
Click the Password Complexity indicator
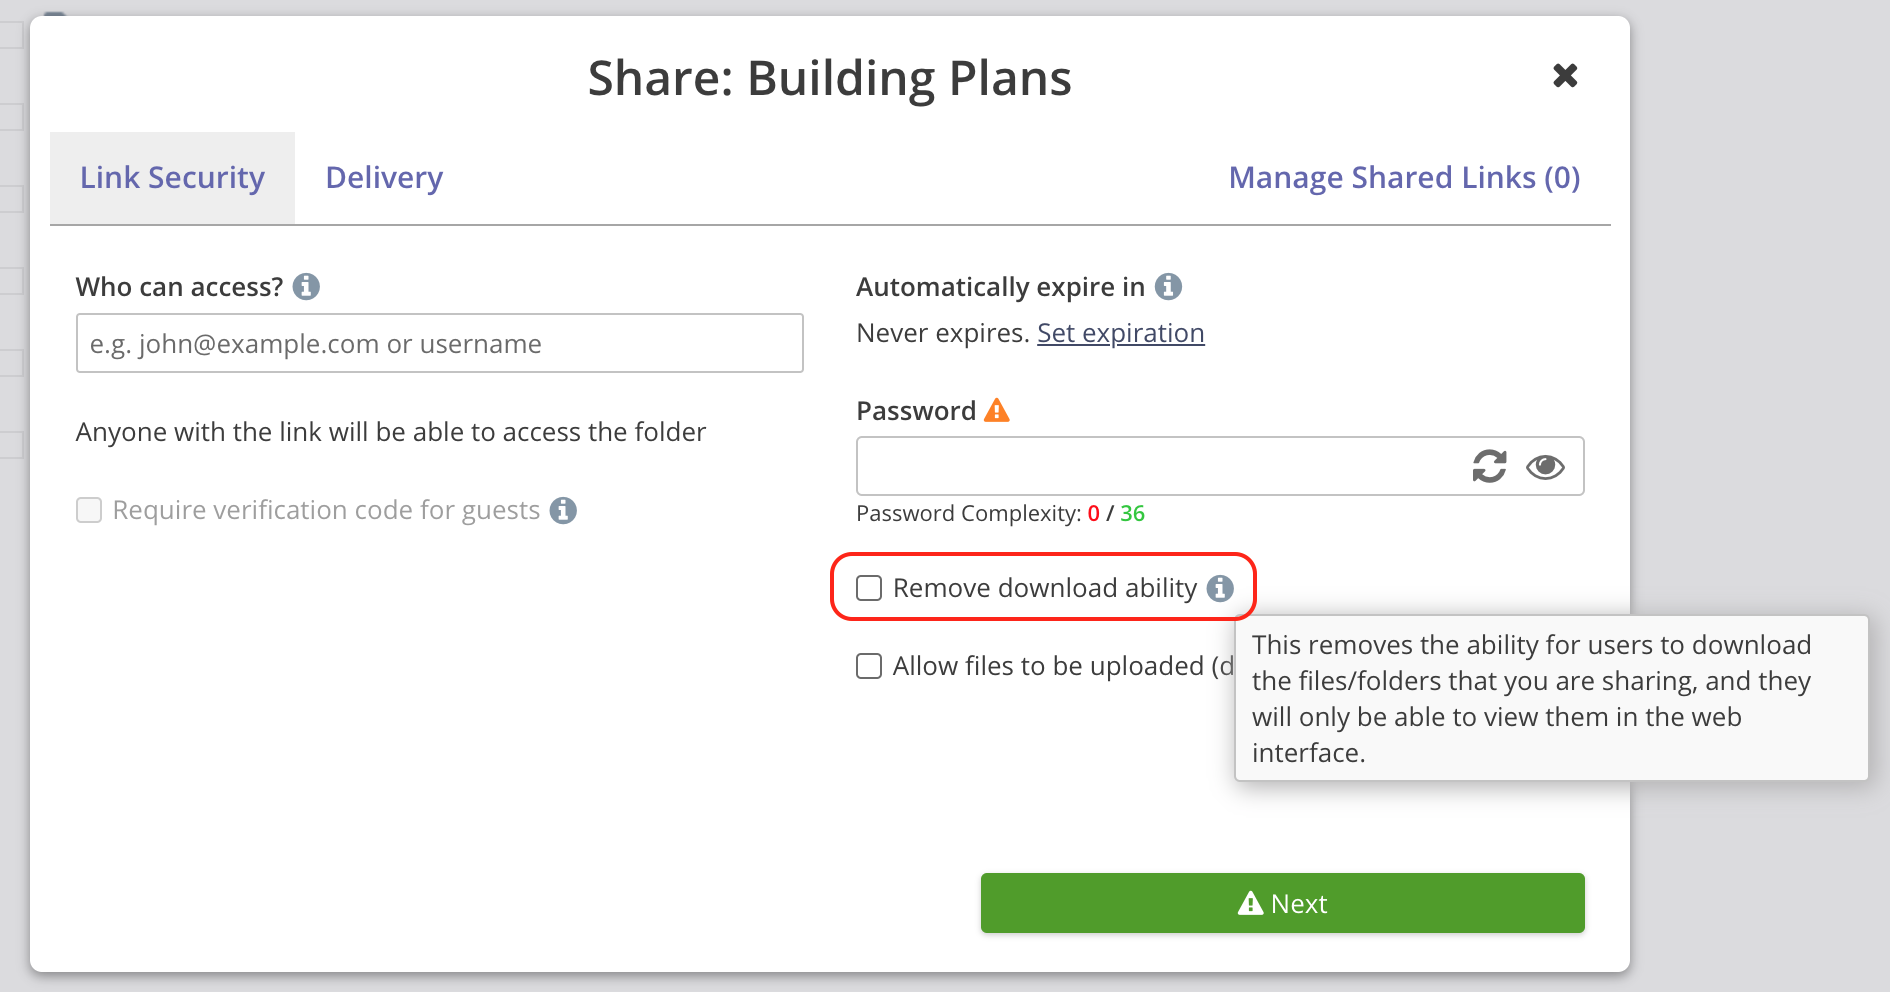tap(1000, 513)
